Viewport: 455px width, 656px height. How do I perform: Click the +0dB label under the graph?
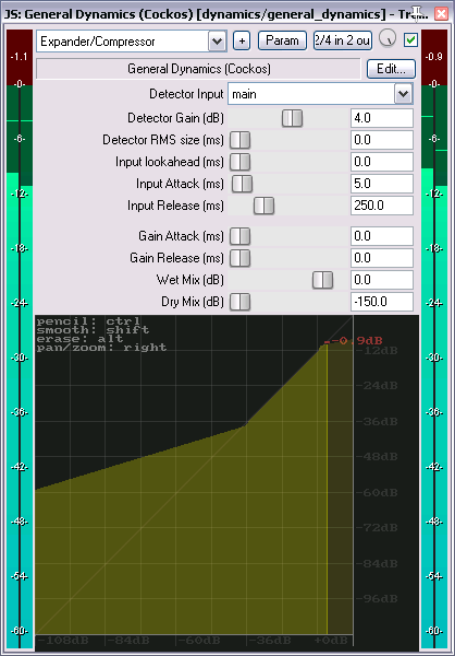(332, 640)
